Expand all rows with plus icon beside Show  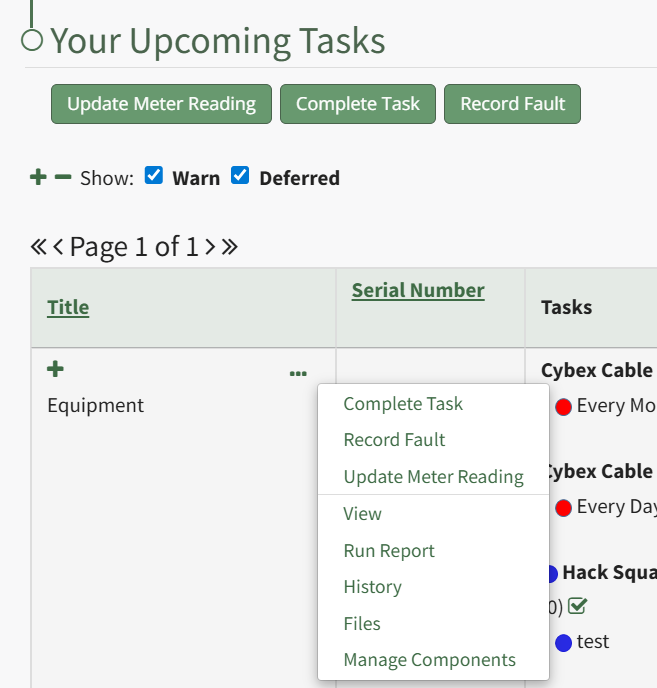click(x=38, y=178)
